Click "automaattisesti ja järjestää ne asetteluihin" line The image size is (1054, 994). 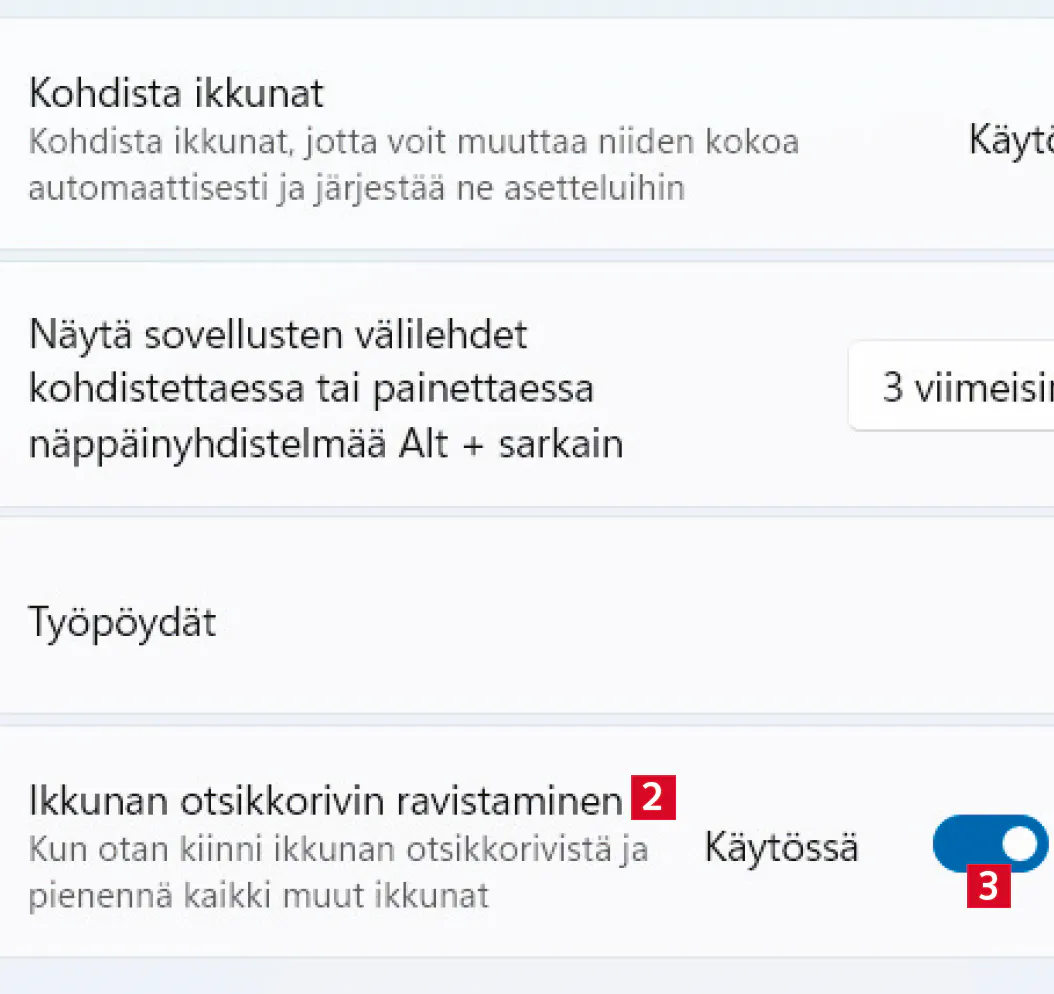coord(355,188)
